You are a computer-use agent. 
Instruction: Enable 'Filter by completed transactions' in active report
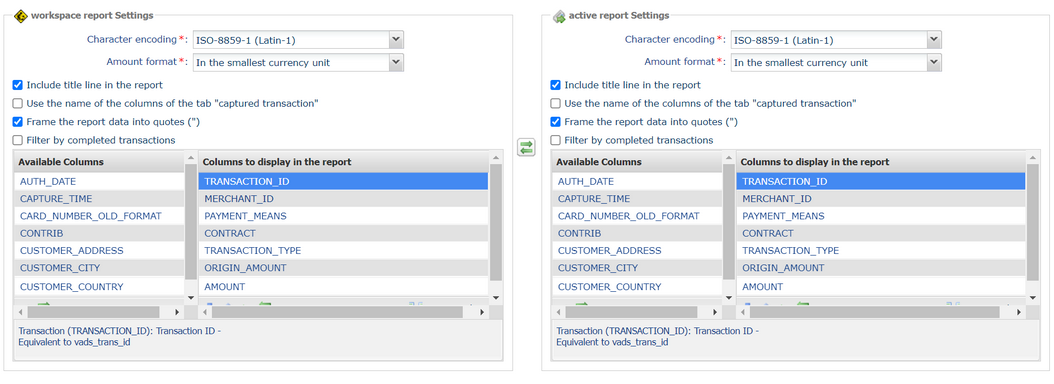555,141
